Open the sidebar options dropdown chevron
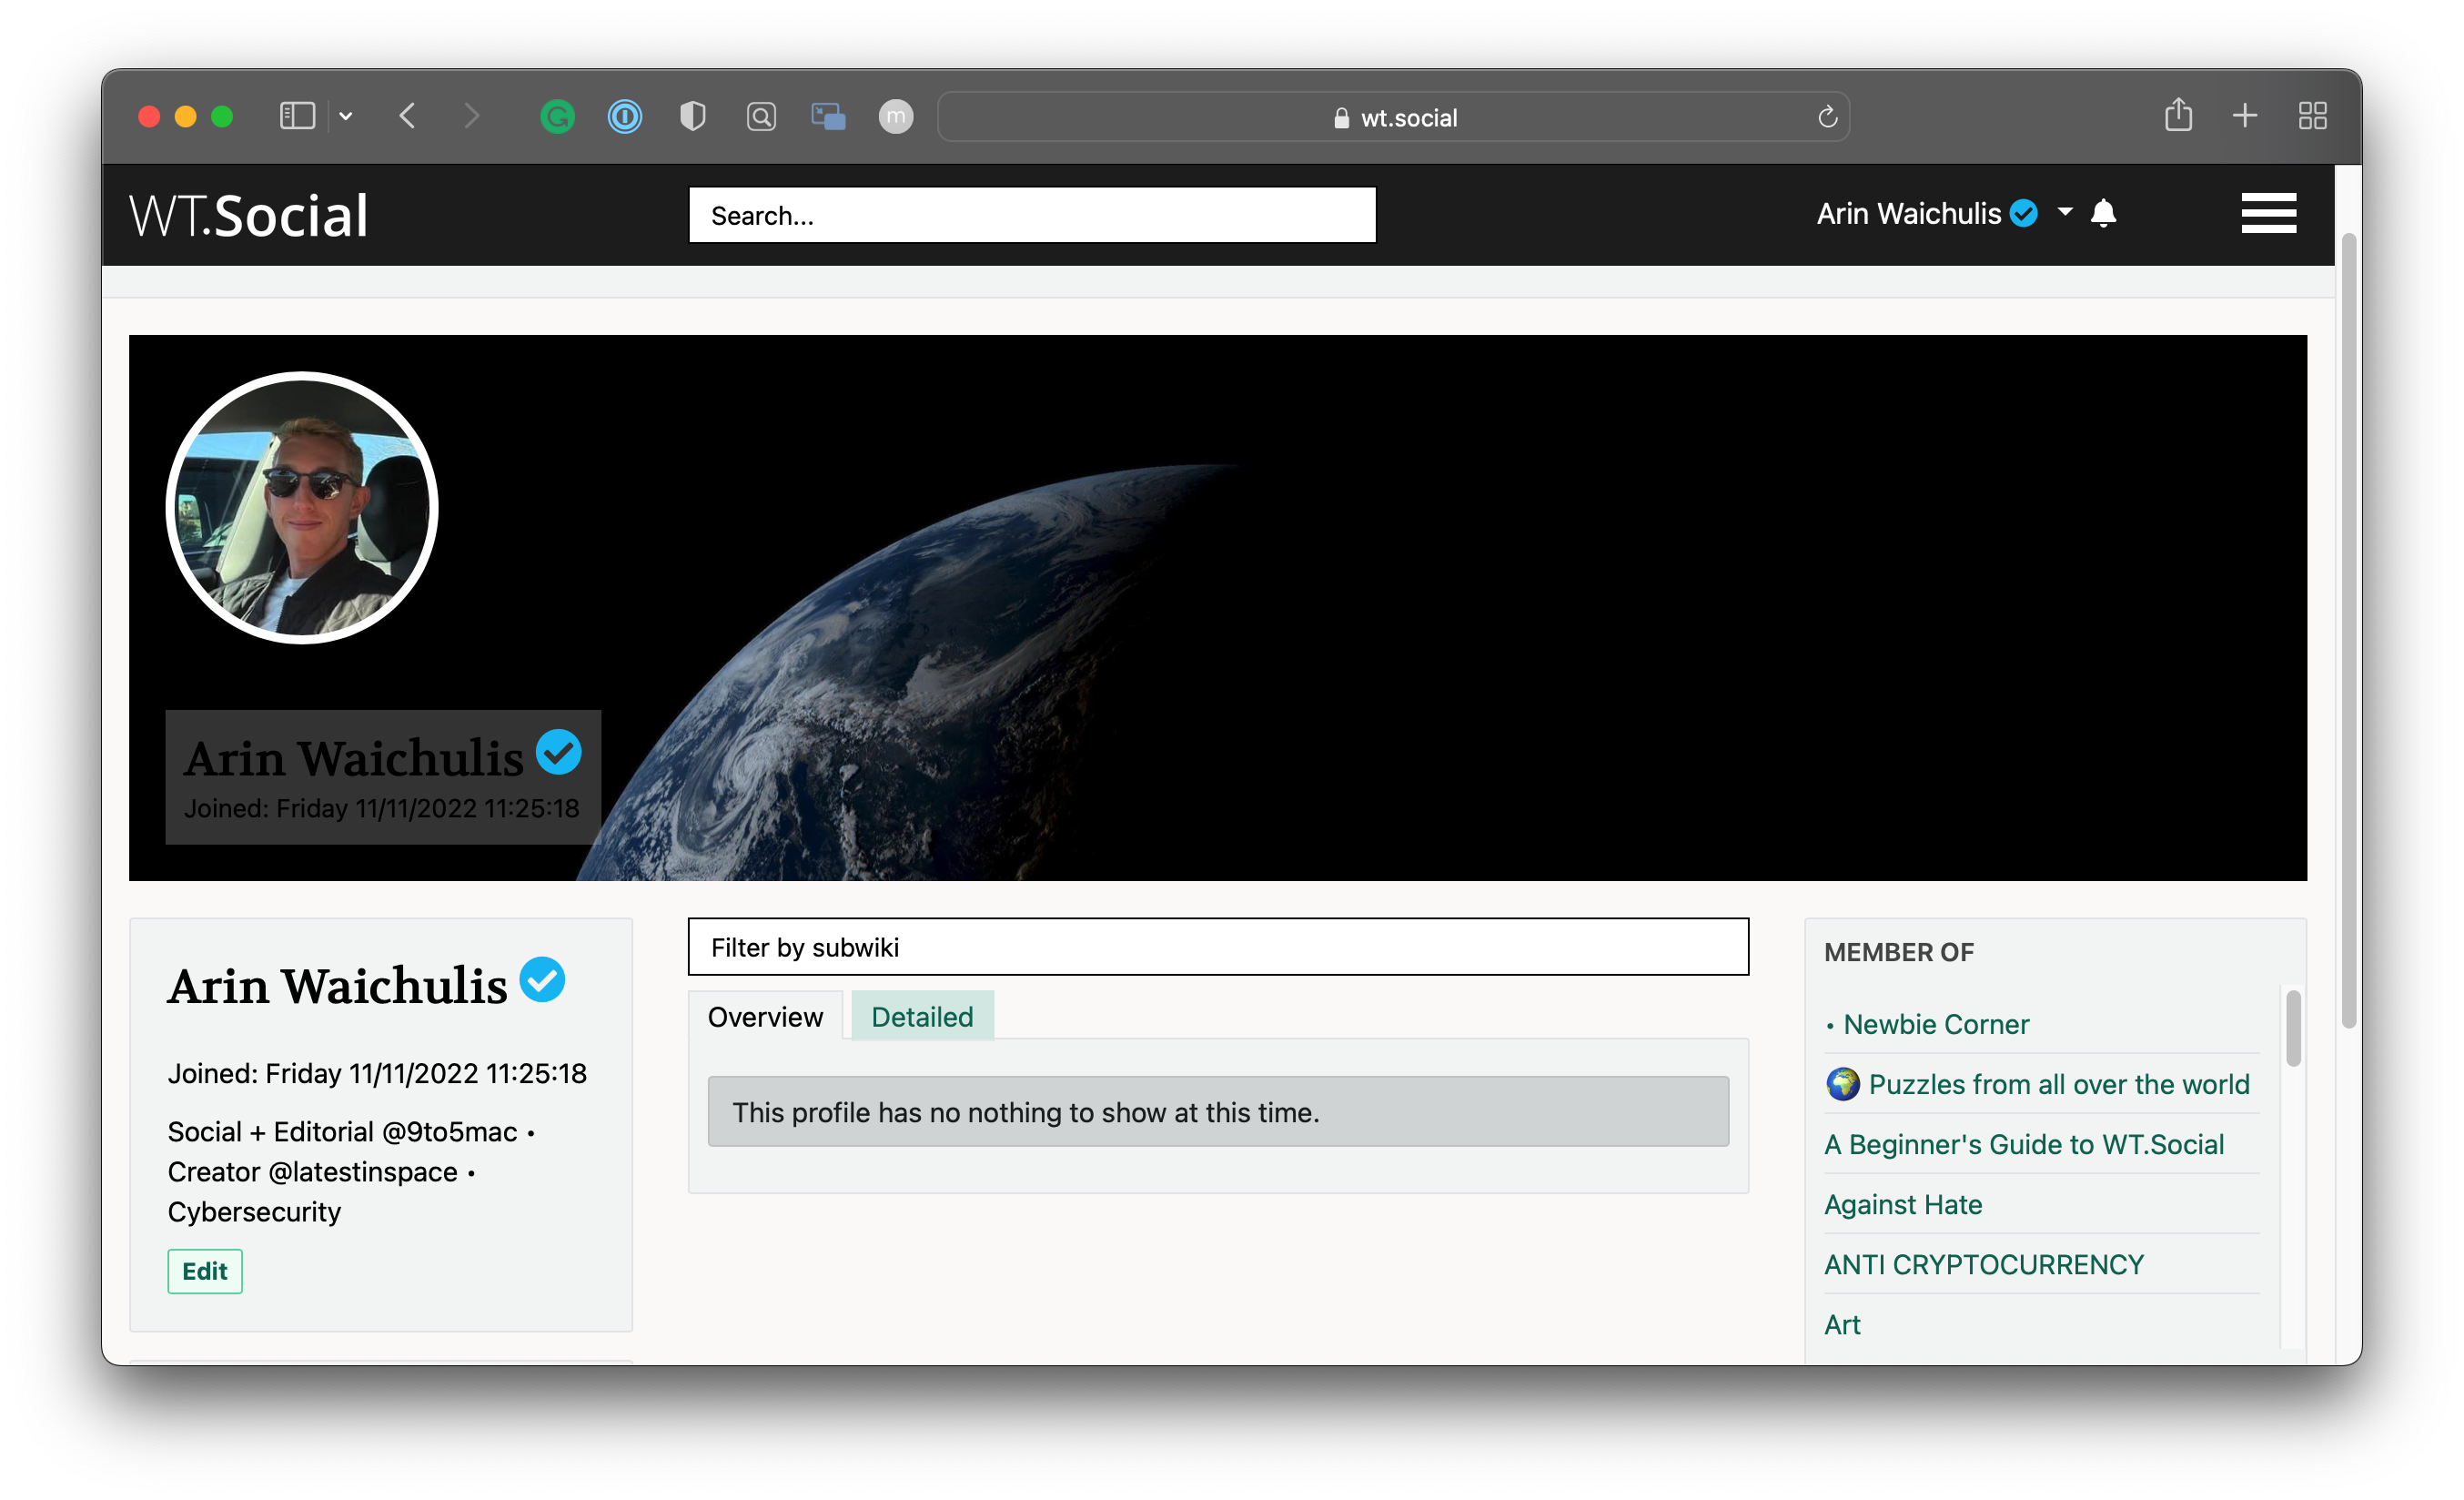The height and width of the screenshot is (1500, 2464). pos(346,116)
